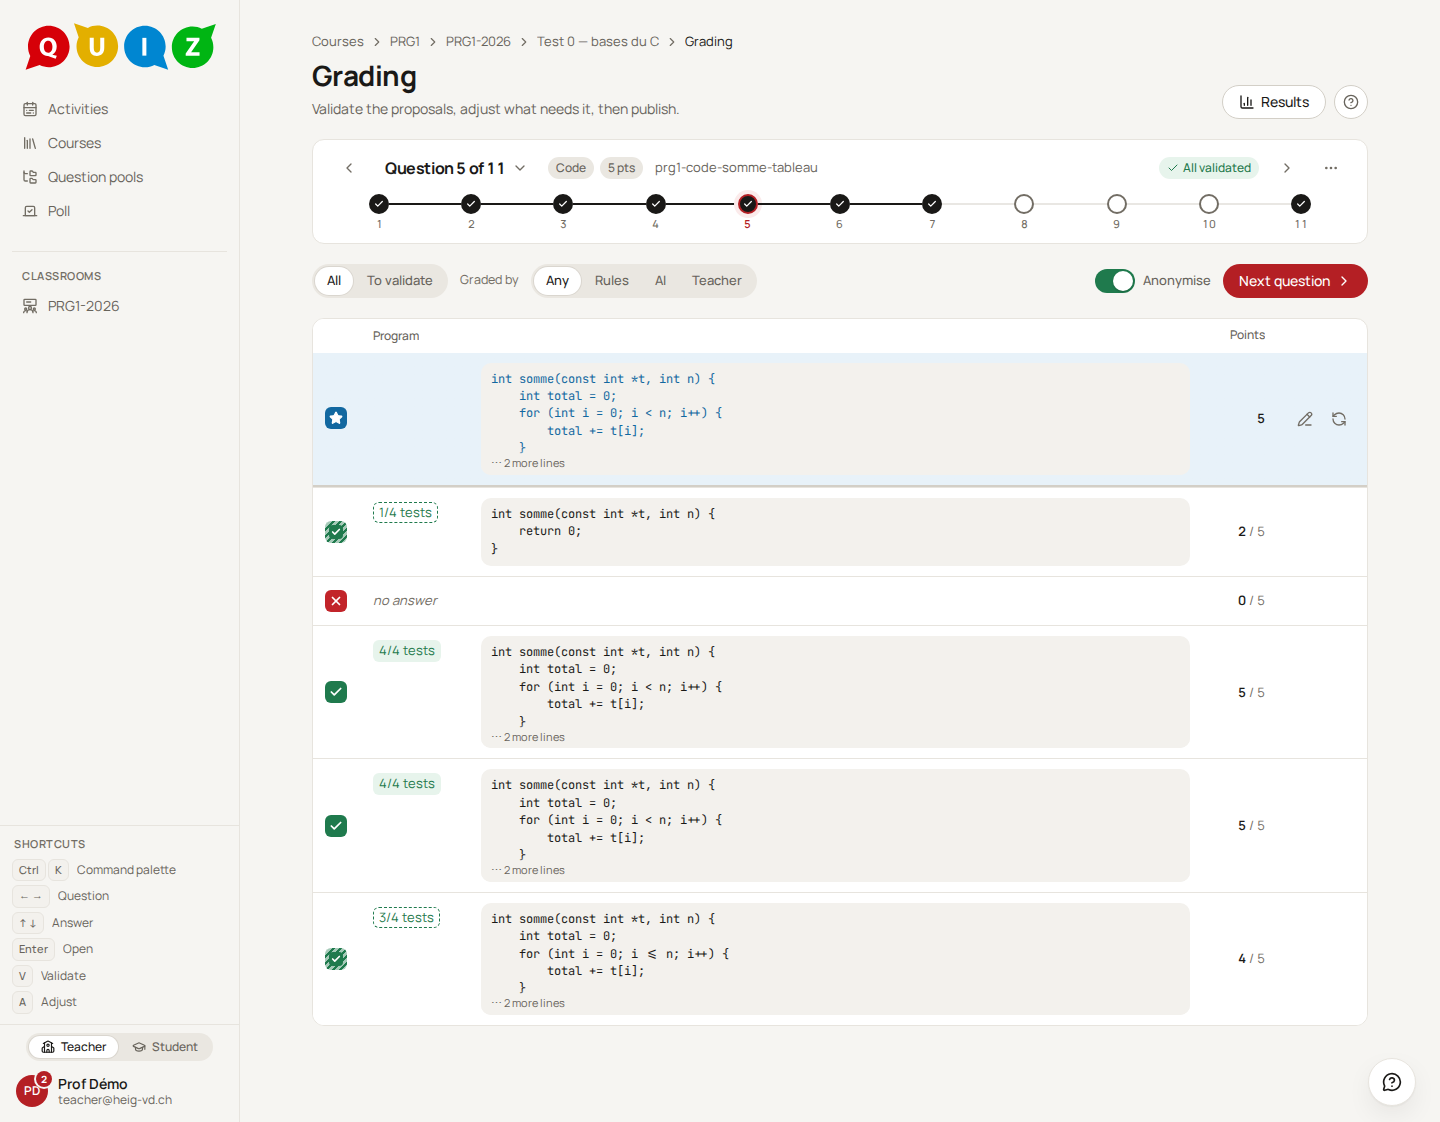
Task: Jump to question 11 on the stepper
Action: [x=1301, y=204]
